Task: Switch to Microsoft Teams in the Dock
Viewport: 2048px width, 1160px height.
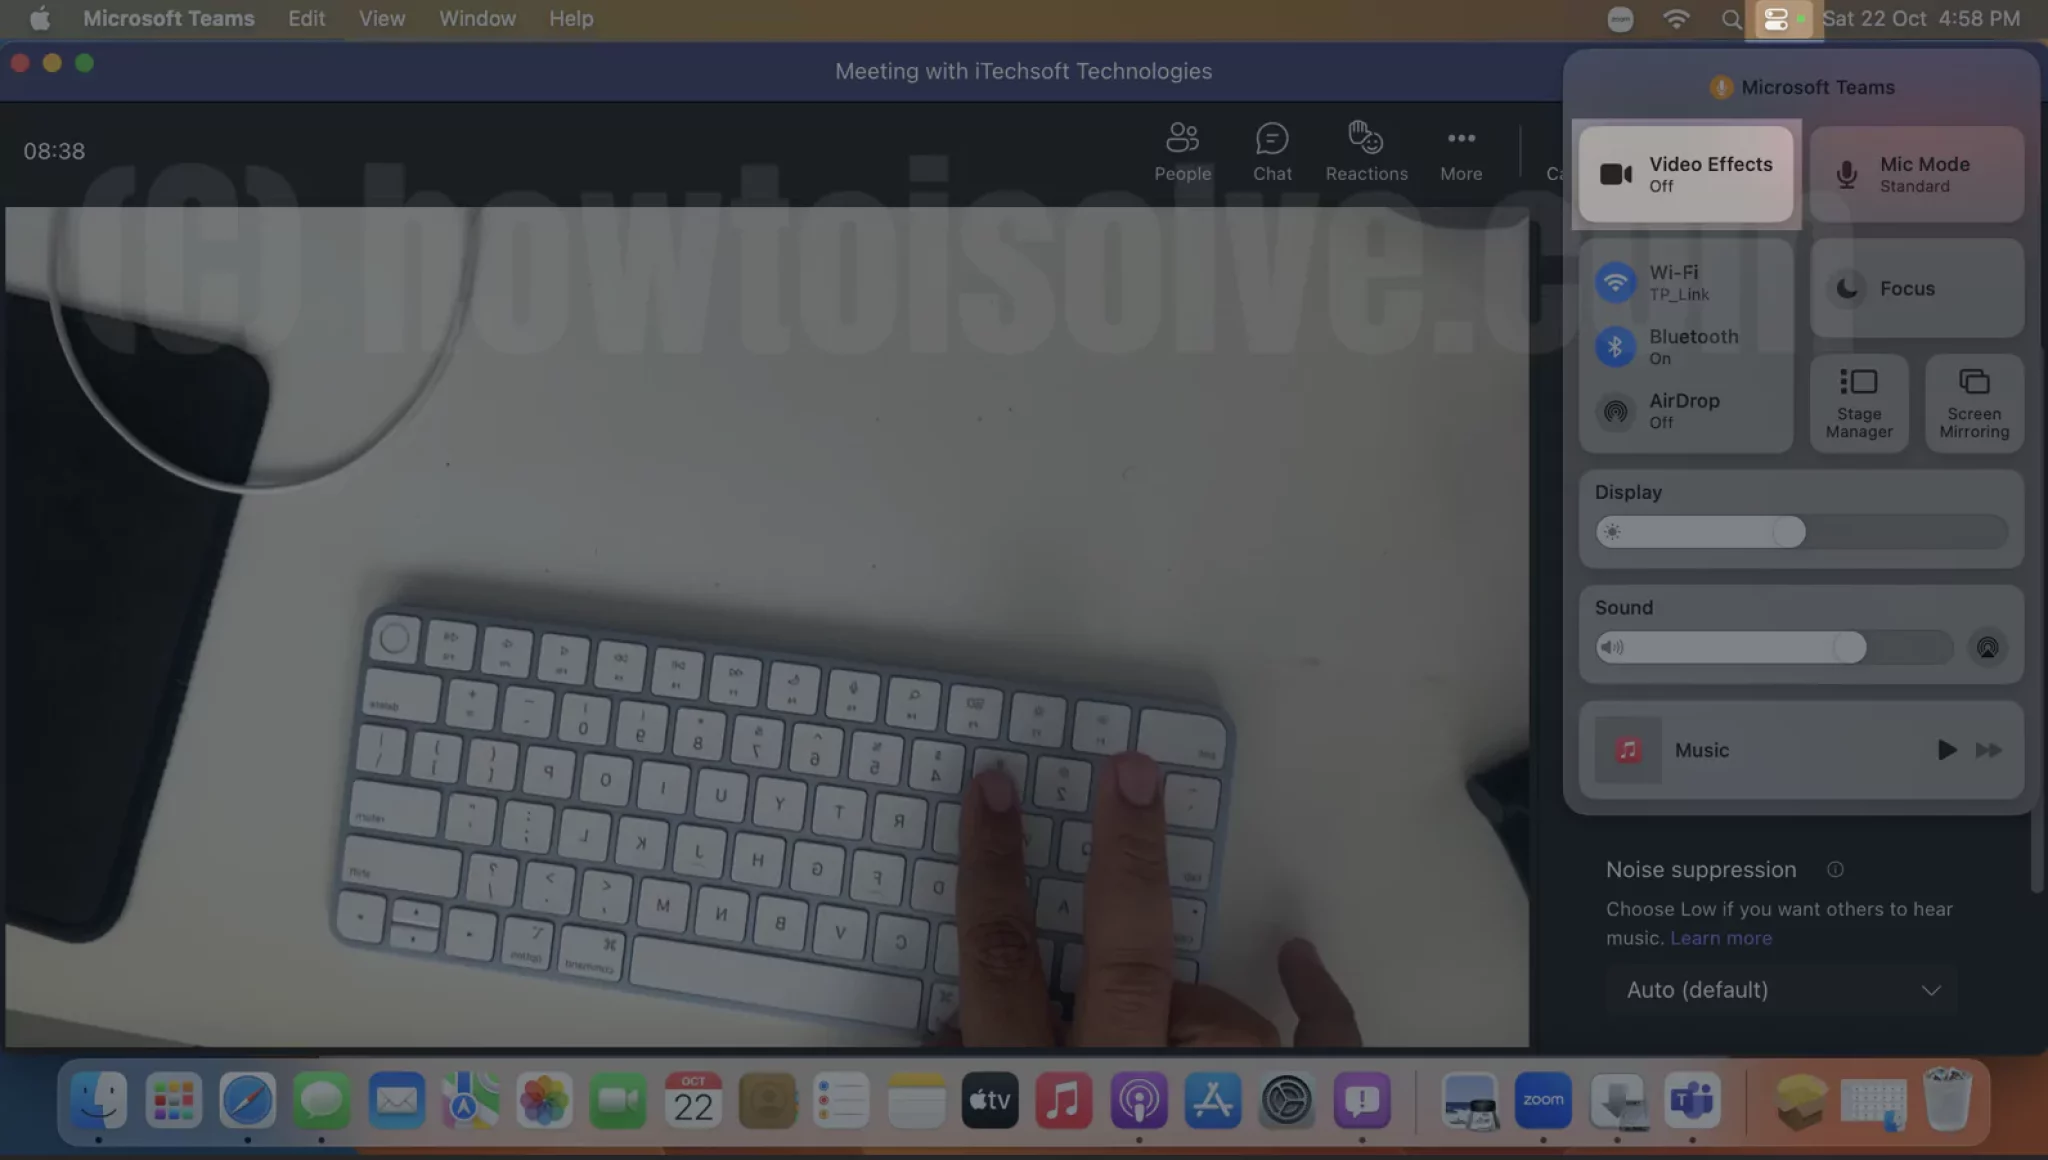Action: 1691,1101
